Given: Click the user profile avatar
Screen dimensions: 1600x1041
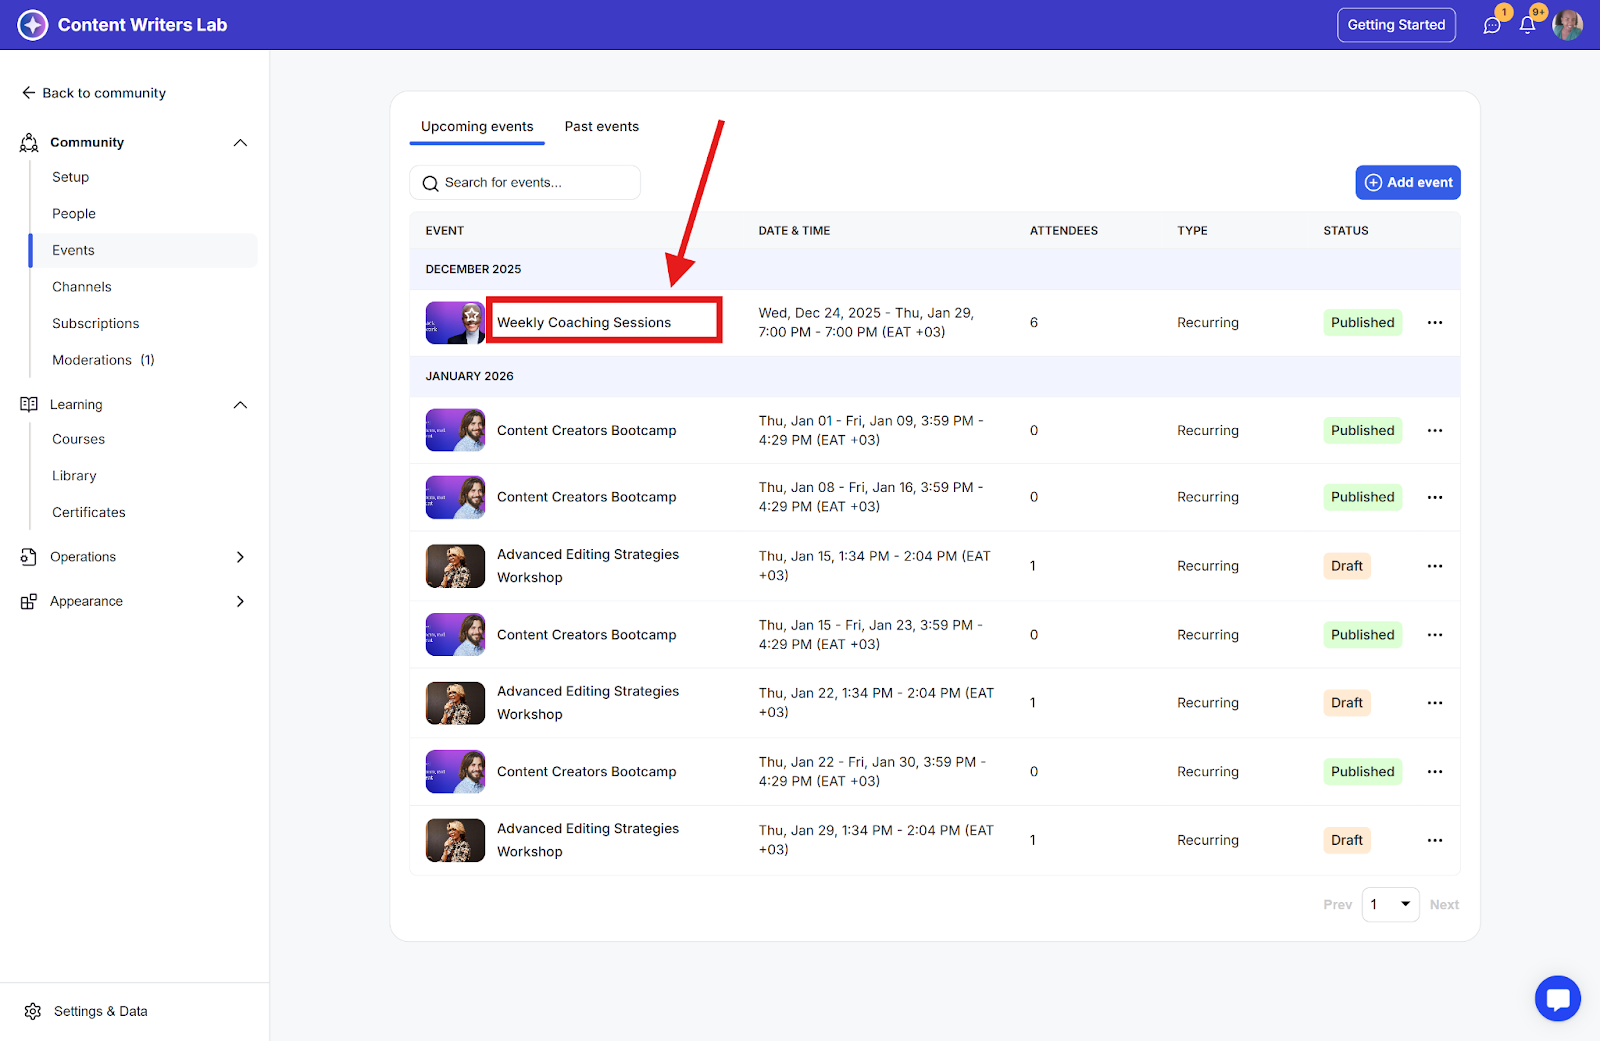Looking at the screenshot, I should click(1567, 25).
